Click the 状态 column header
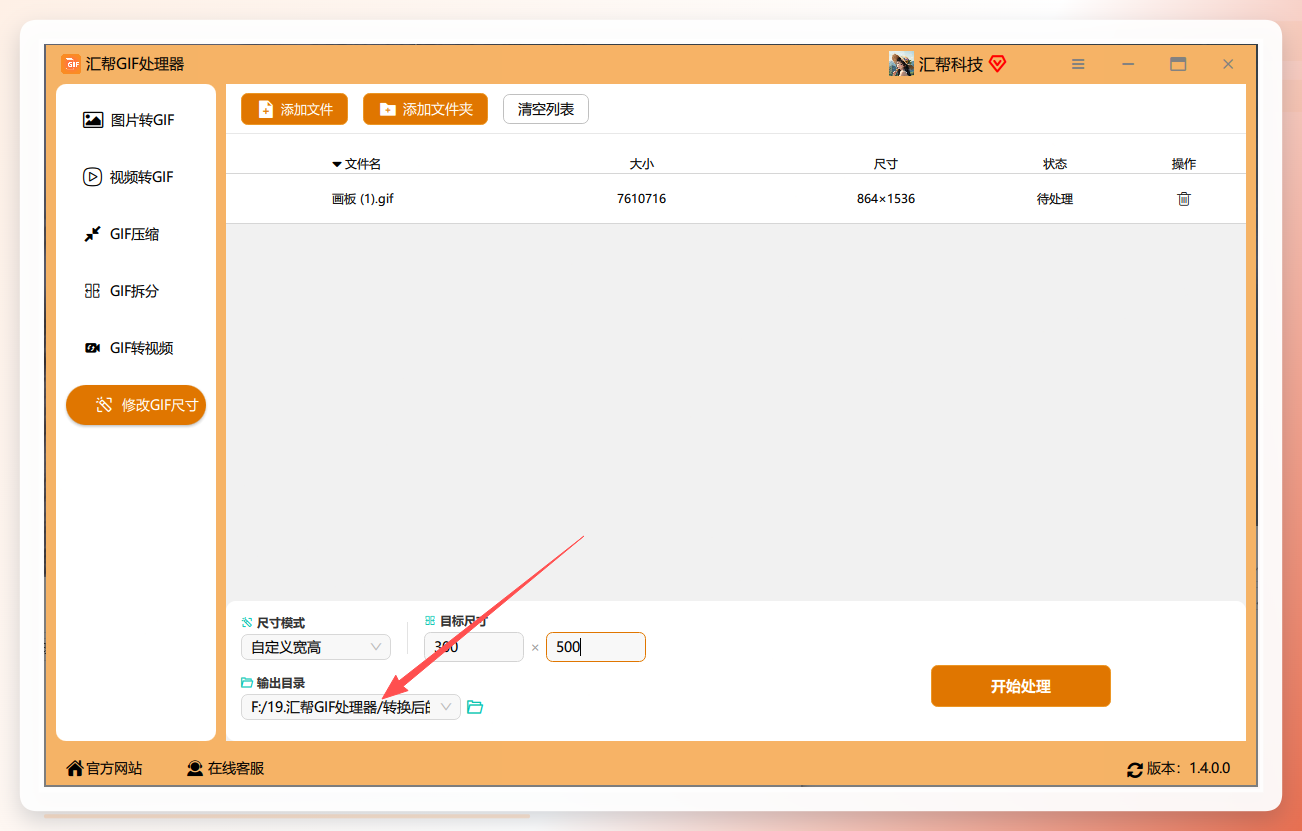Image resolution: width=1302 pixels, height=831 pixels. click(x=1055, y=164)
